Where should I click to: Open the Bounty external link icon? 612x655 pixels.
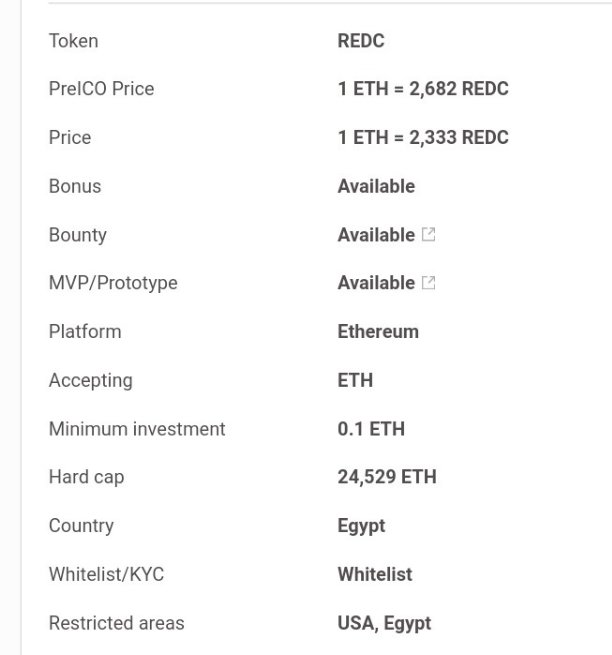point(428,234)
